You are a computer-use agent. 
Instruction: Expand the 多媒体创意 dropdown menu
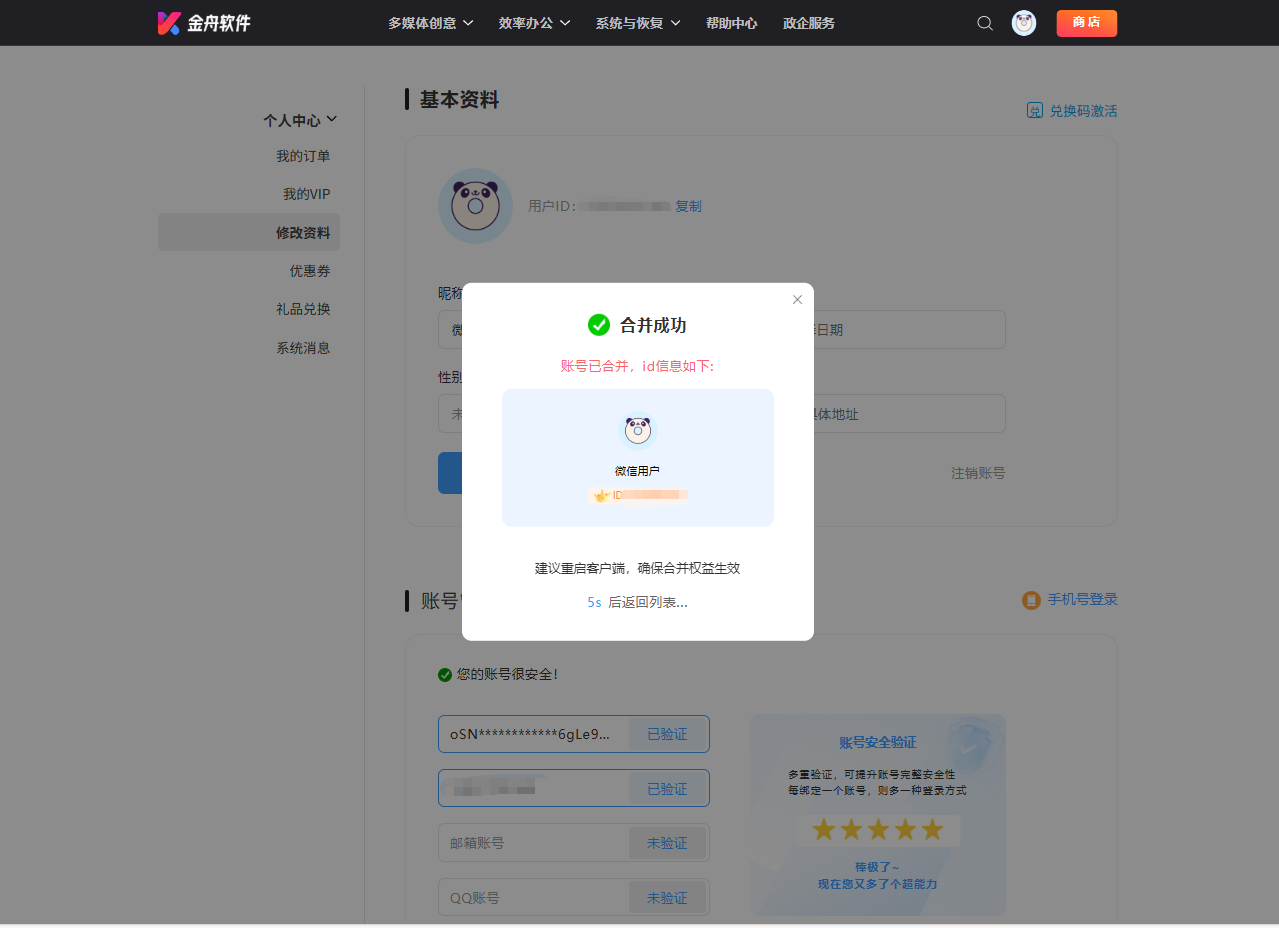pyautogui.click(x=430, y=23)
